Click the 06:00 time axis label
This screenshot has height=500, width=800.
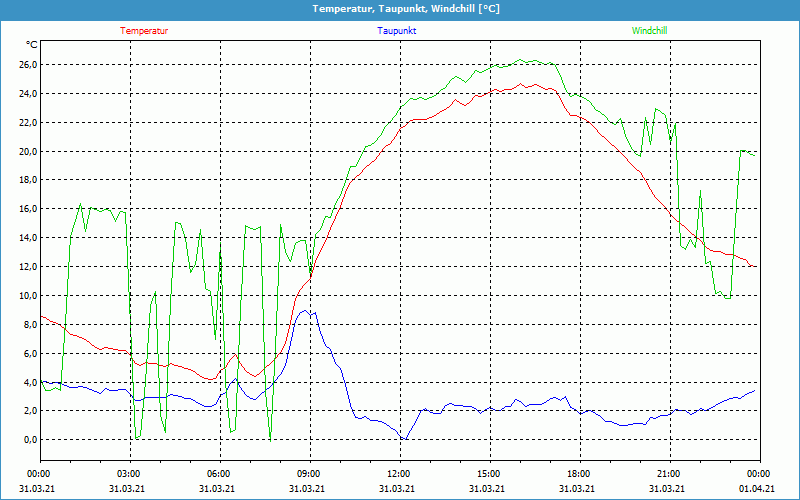(x=219, y=474)
